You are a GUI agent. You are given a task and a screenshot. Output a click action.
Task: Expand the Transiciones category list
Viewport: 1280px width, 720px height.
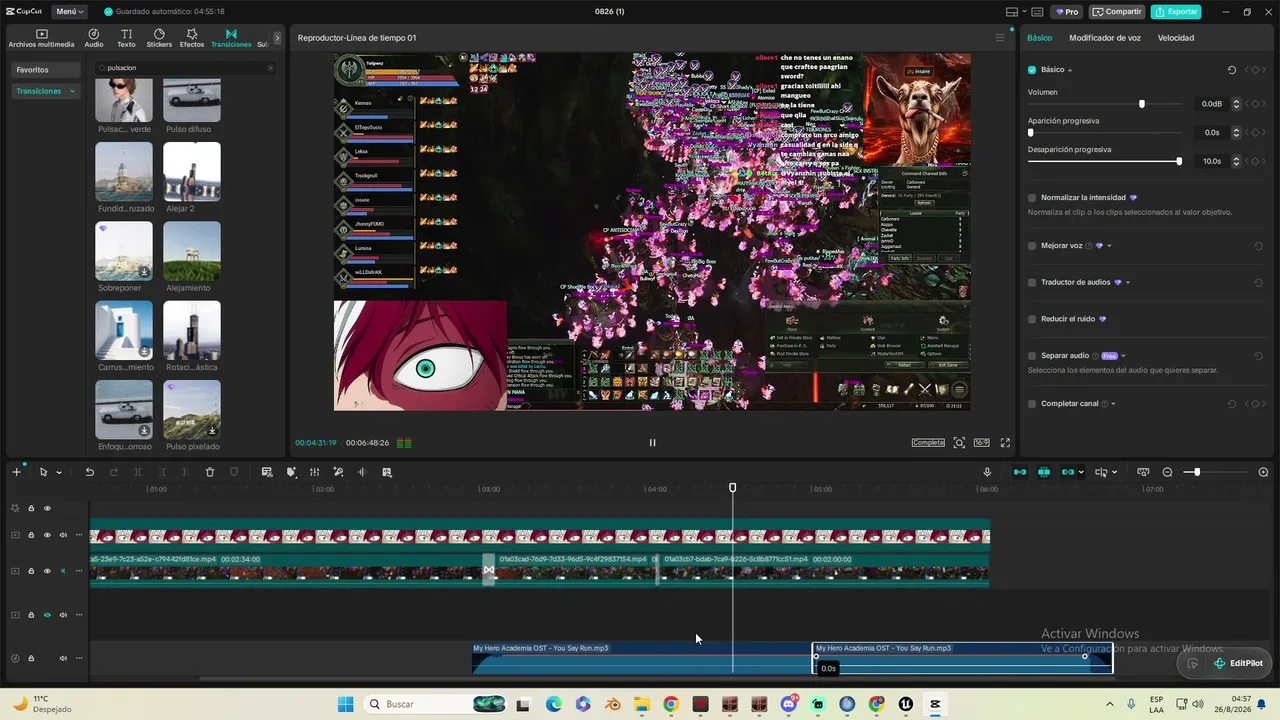pos(72,91)
